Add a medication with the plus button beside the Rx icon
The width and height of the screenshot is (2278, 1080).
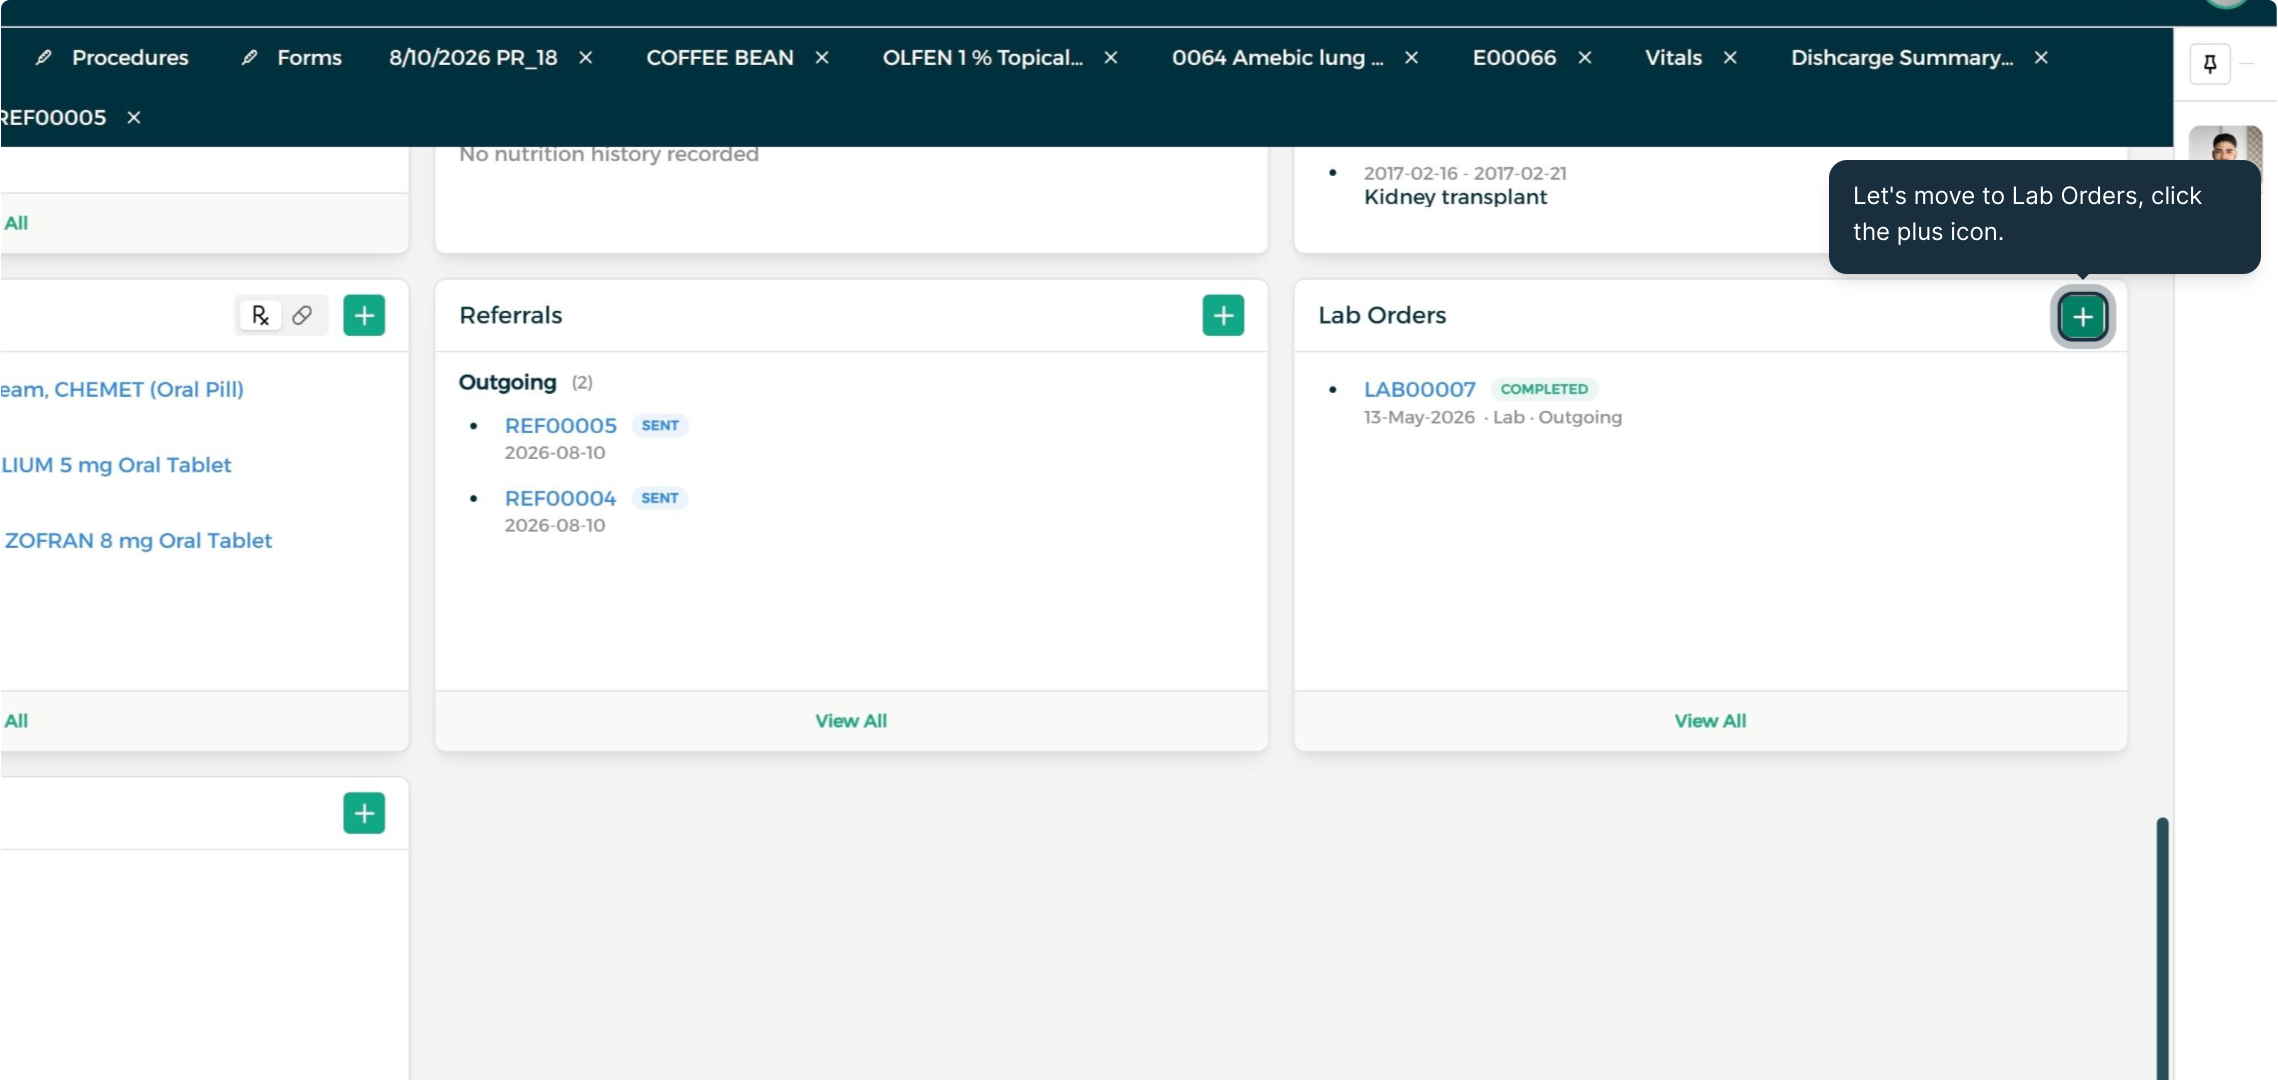364,315
